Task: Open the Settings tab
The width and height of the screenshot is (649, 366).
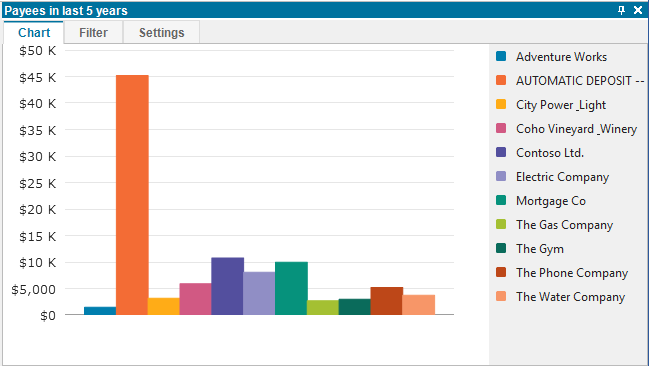Action: tap(161, 32)
